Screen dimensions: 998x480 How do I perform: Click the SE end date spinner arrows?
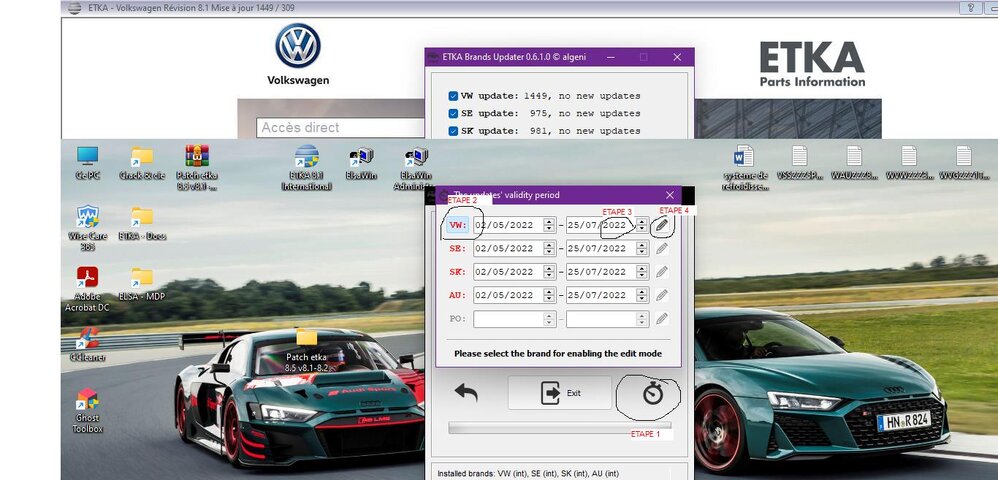642,248
